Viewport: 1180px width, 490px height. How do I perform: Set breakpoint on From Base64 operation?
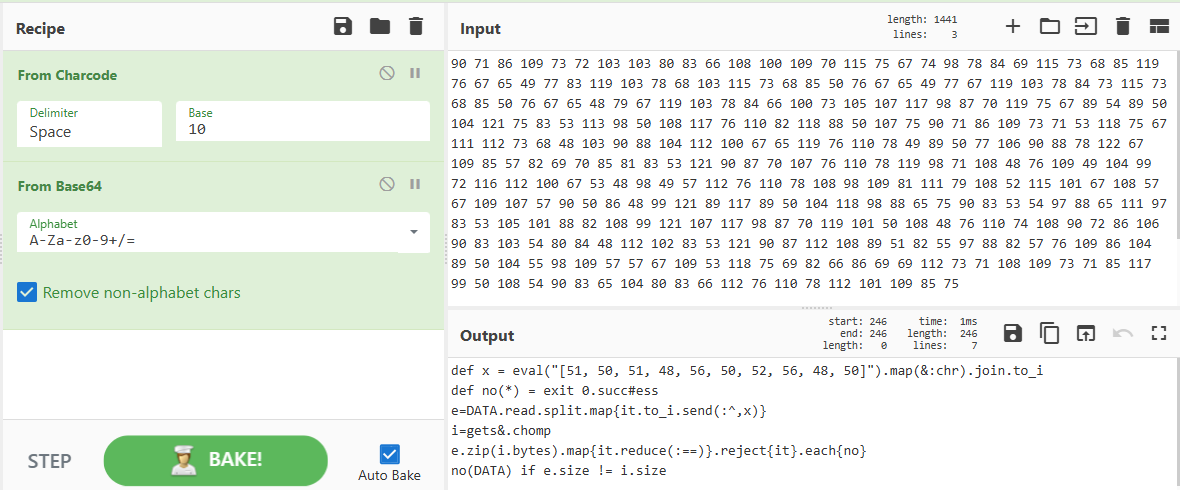[415, 185]
